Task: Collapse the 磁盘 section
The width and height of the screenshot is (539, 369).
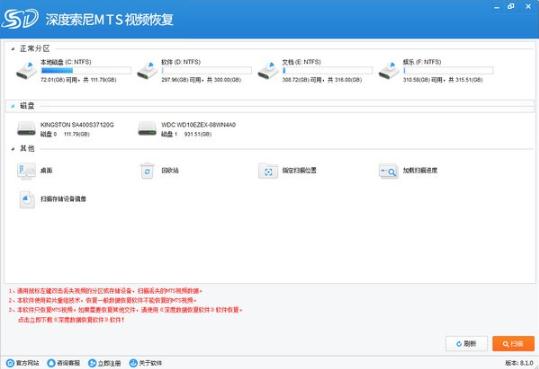Action: coord(13,106)
